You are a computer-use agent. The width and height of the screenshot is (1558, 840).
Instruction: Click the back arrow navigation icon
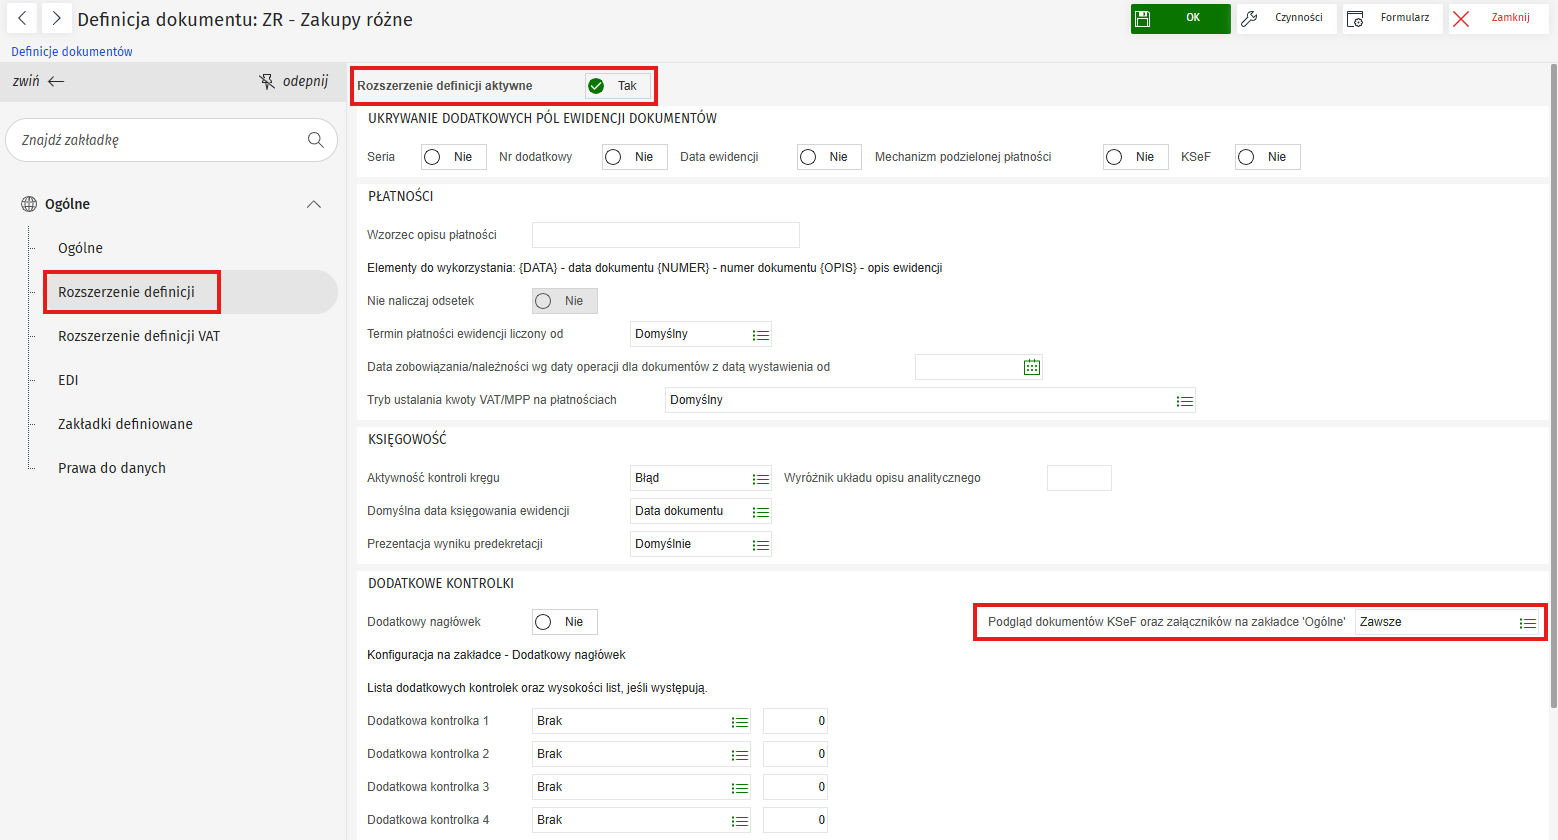tap(22, 18)
